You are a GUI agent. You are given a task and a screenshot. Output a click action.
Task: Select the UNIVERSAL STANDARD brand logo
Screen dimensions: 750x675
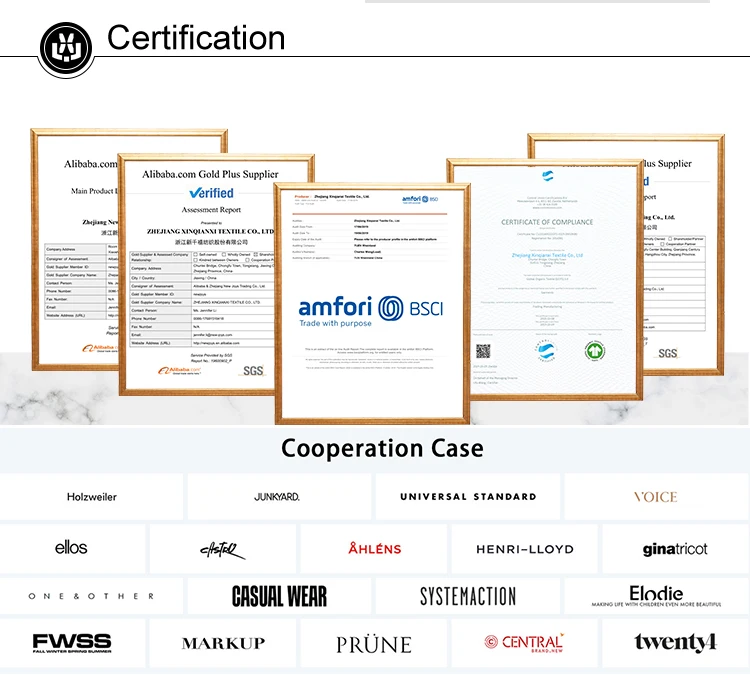click(468, 497)
